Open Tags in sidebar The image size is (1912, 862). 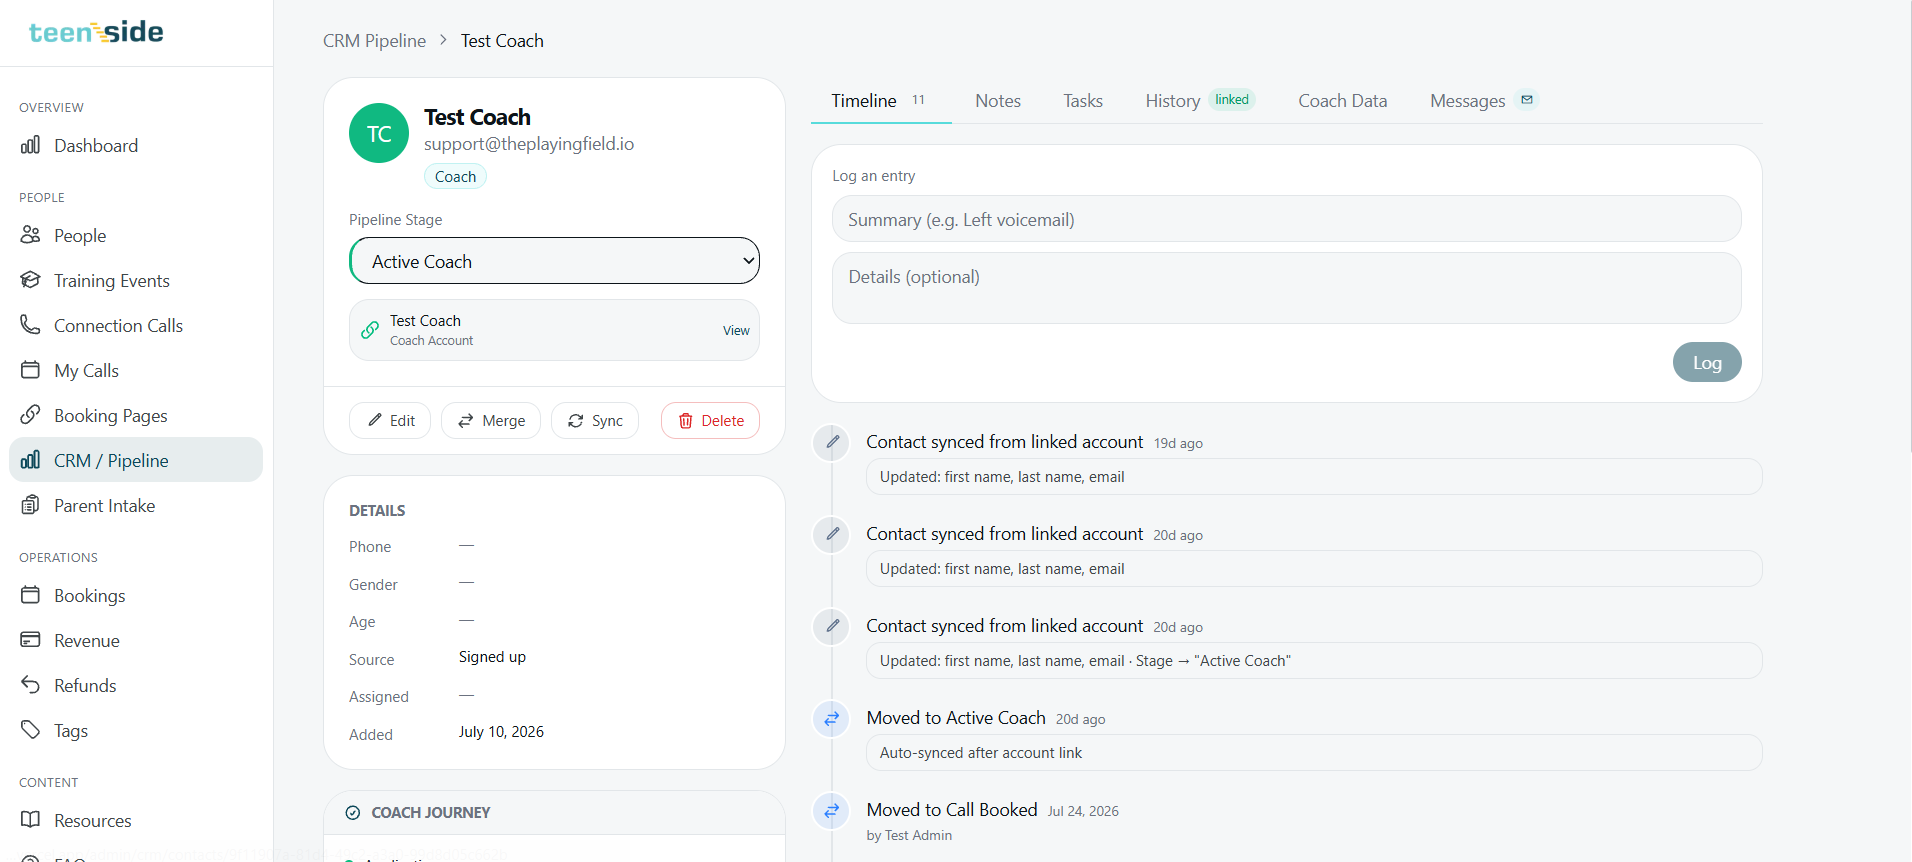[136, 731]
